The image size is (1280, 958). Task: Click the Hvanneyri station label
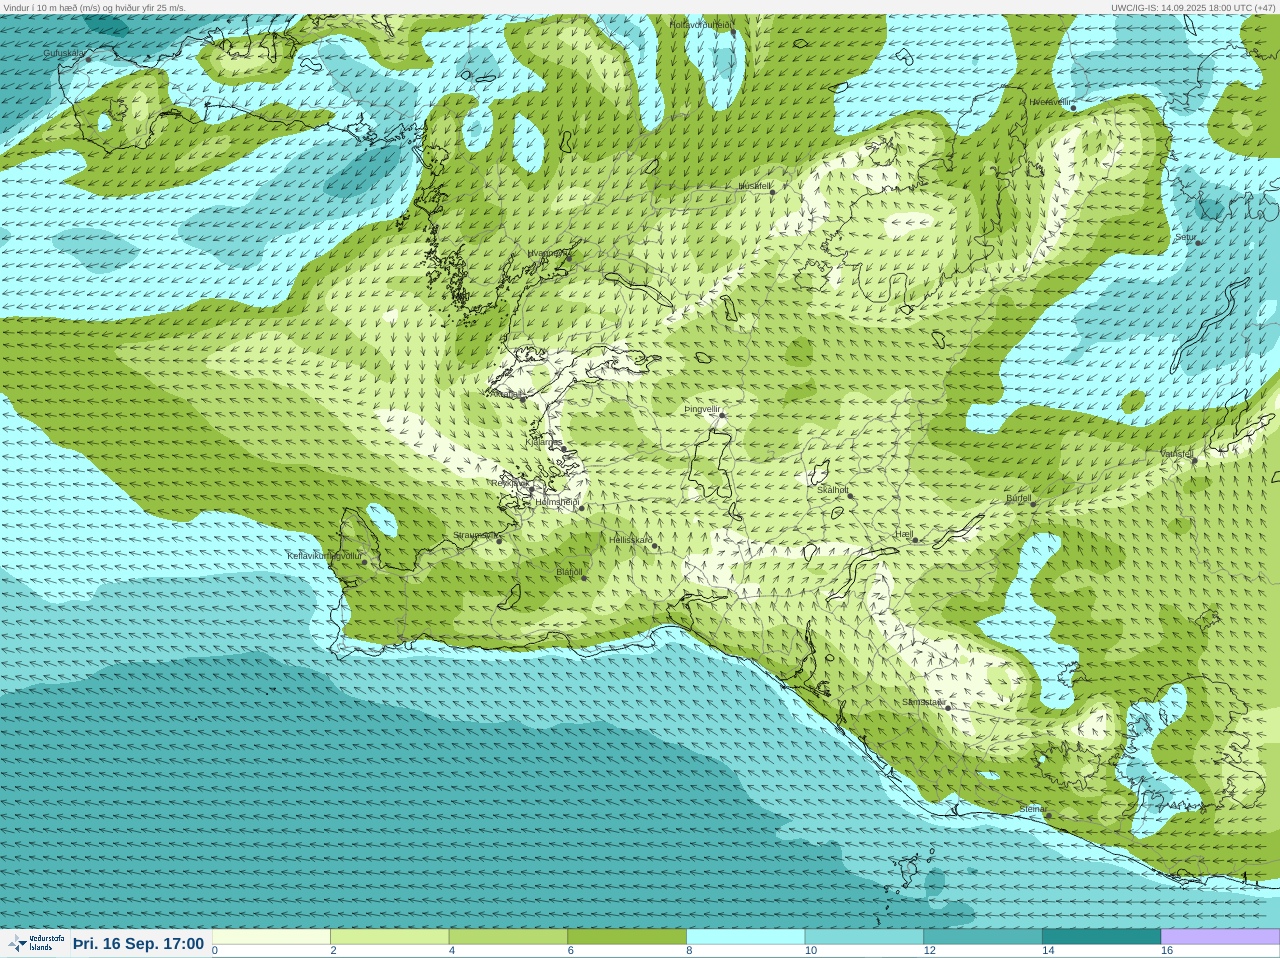547,253
